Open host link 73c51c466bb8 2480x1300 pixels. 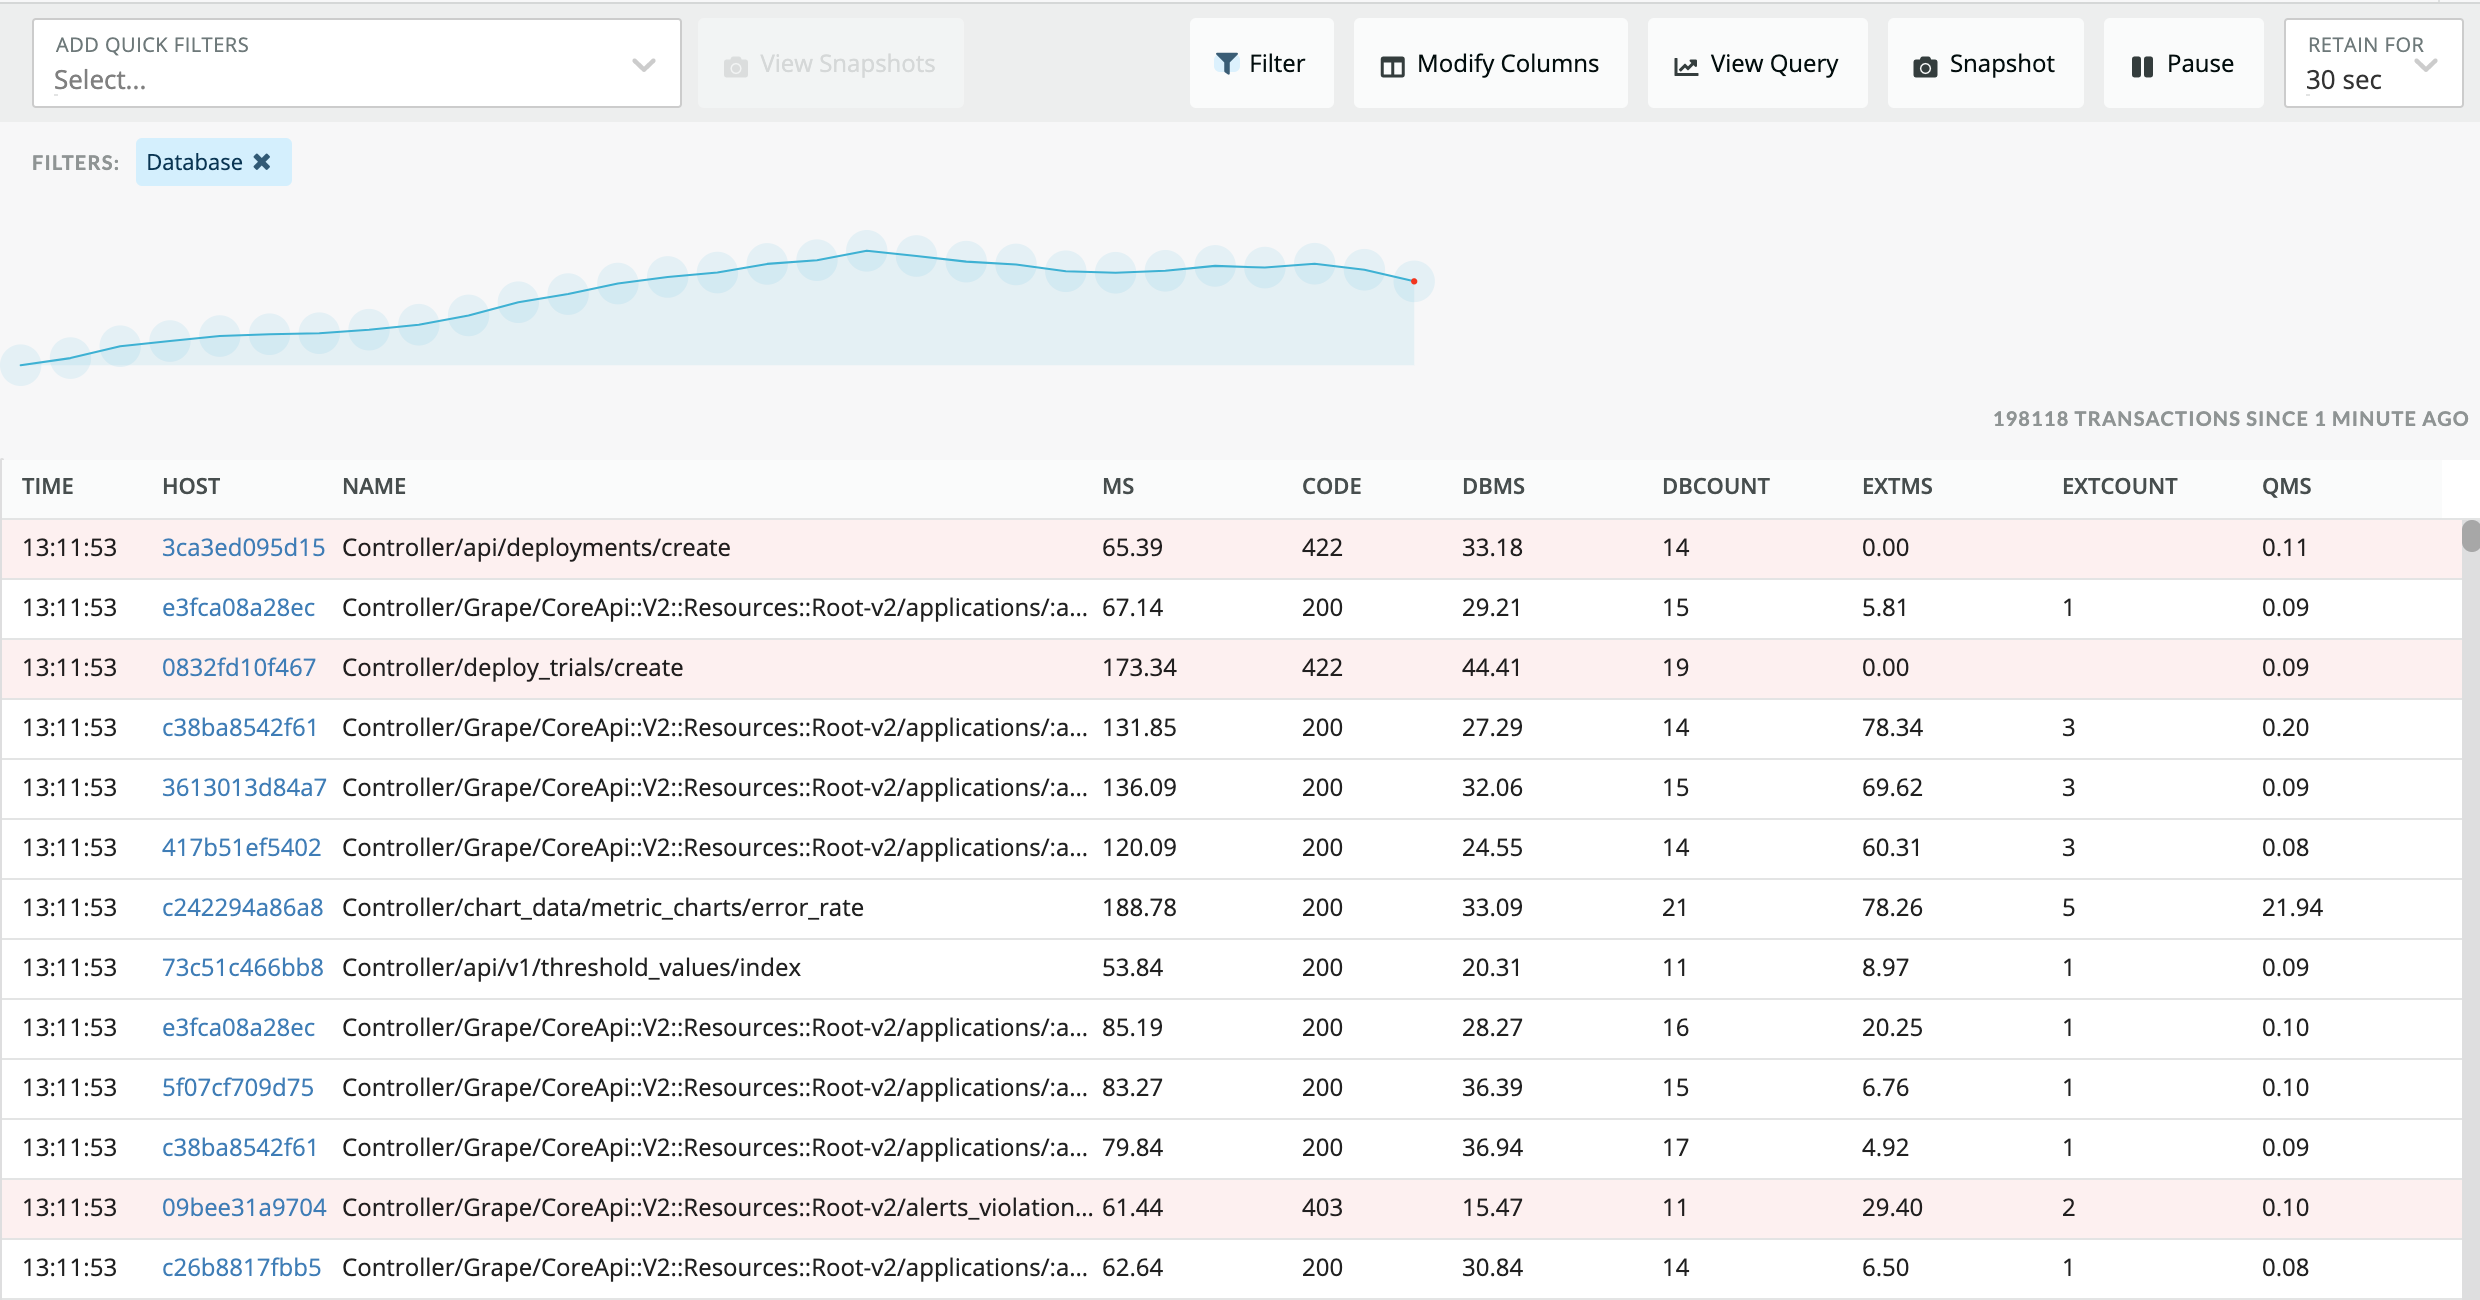[x=242, y=968]
